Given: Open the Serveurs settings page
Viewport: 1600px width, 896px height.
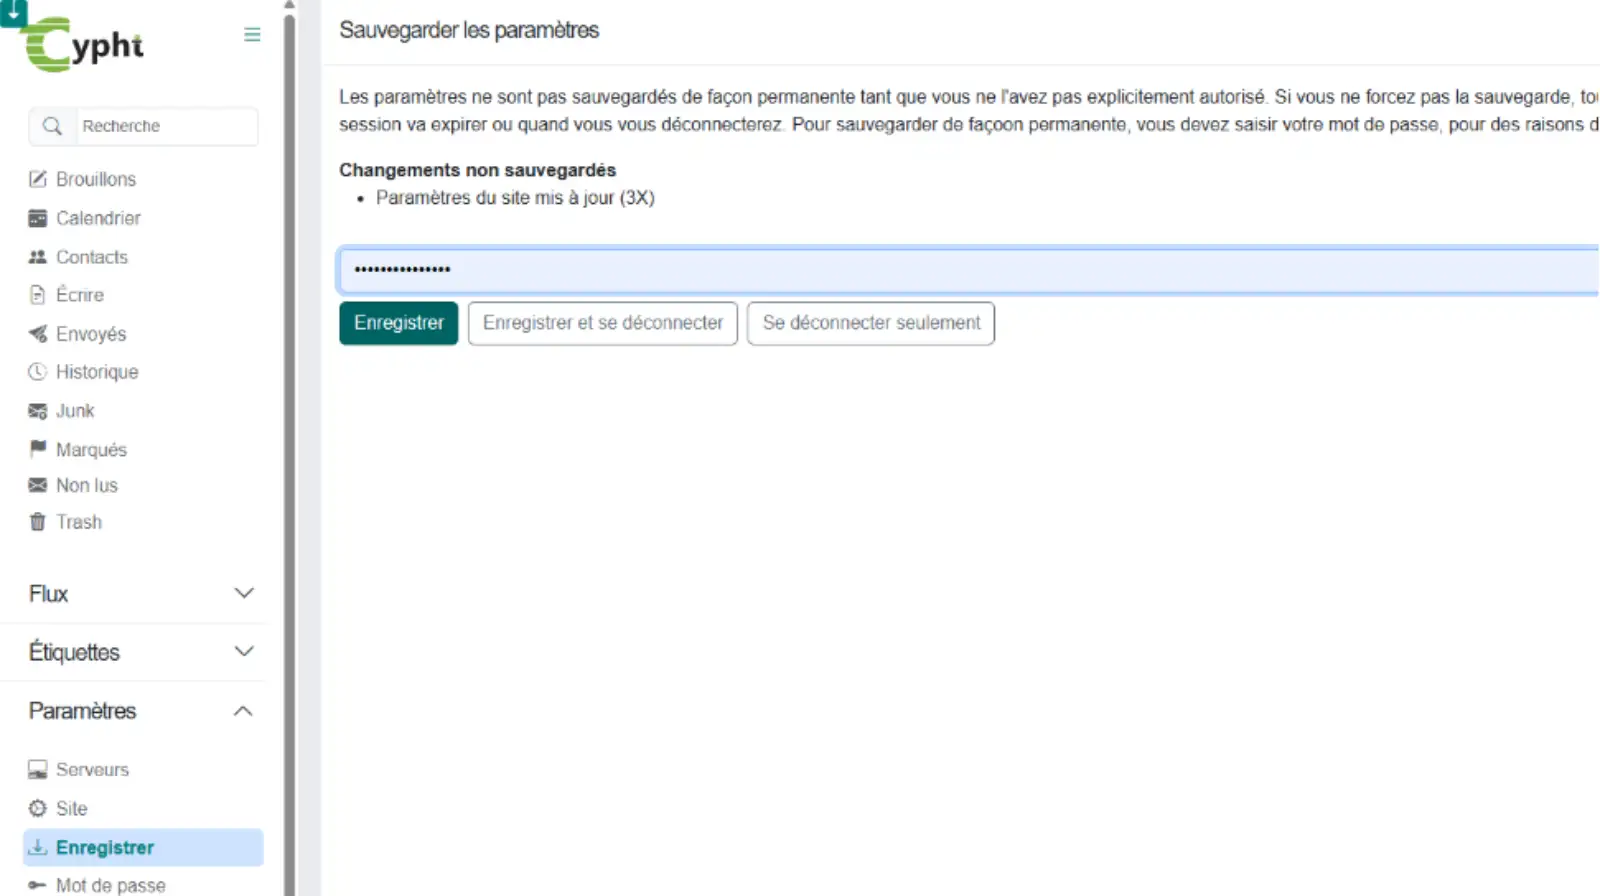Looking at the screenshot, I should 92,769.
